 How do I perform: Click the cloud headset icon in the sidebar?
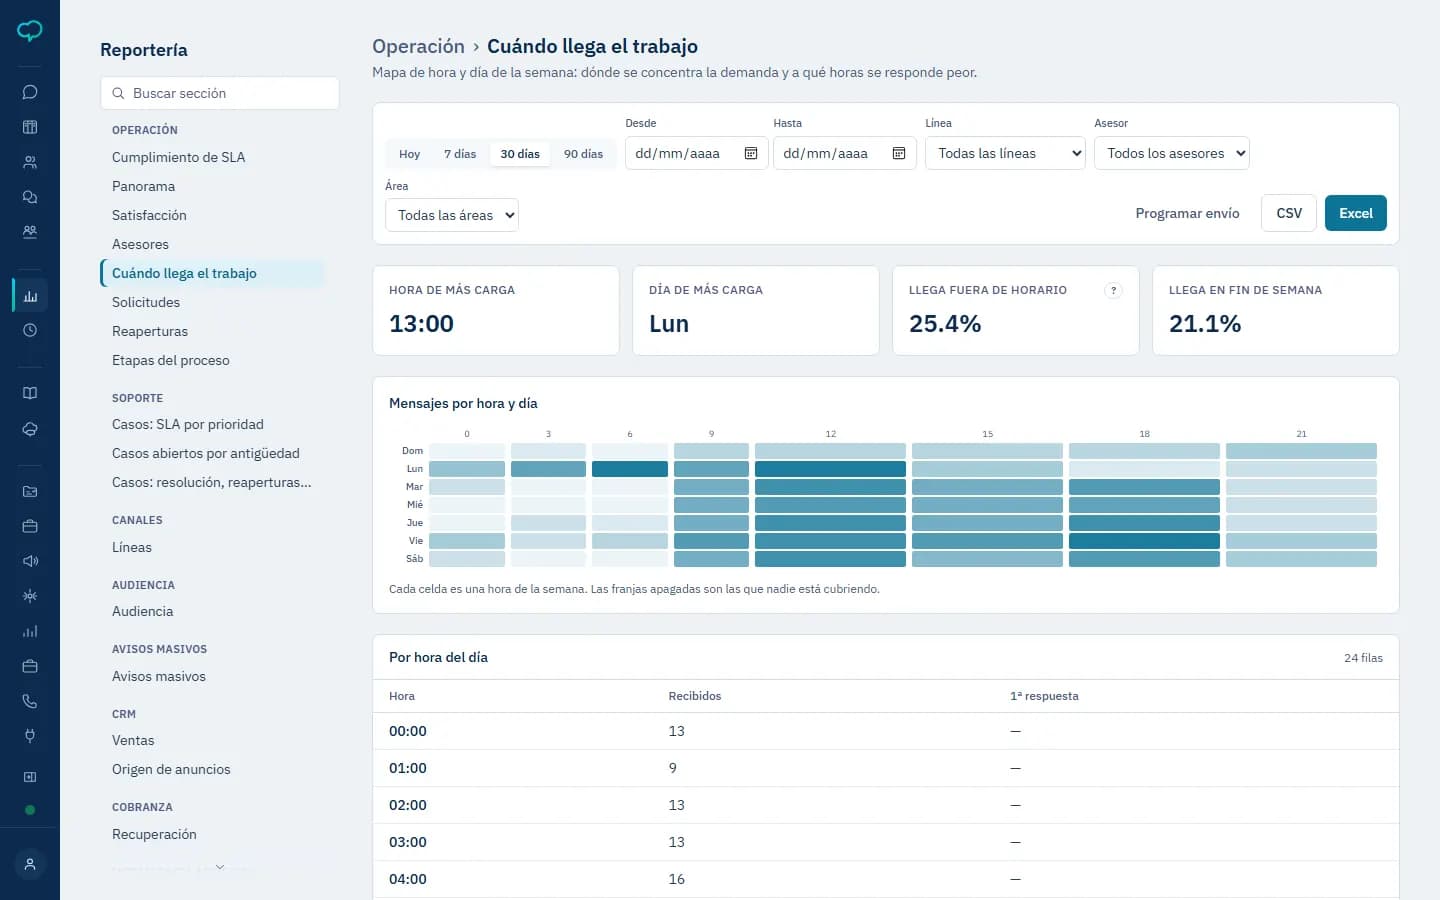tap(30, 429)
